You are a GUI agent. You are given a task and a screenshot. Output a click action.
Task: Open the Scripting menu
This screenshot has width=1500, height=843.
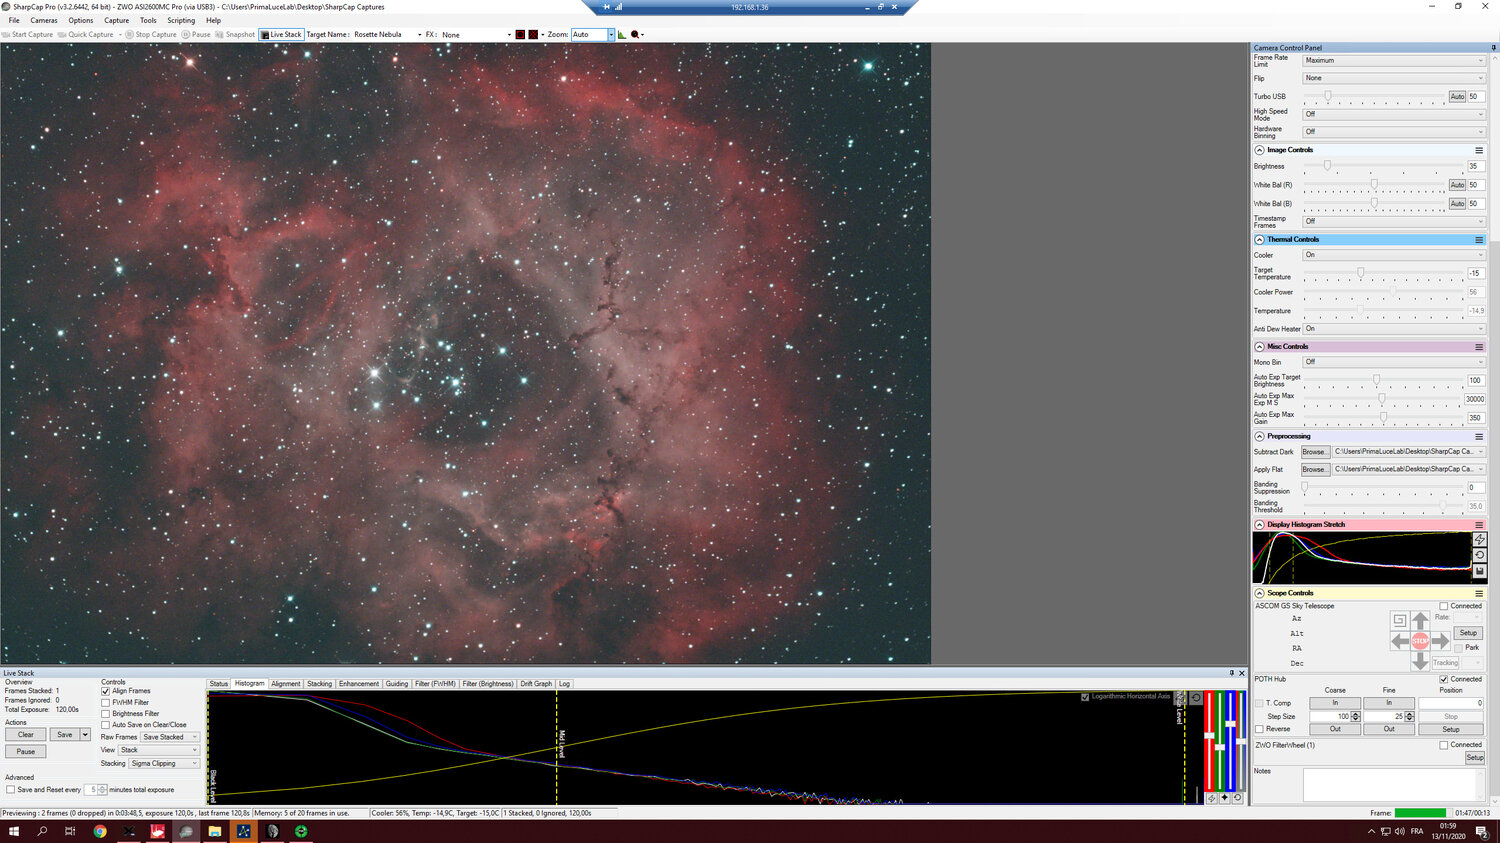click(181, 20)
